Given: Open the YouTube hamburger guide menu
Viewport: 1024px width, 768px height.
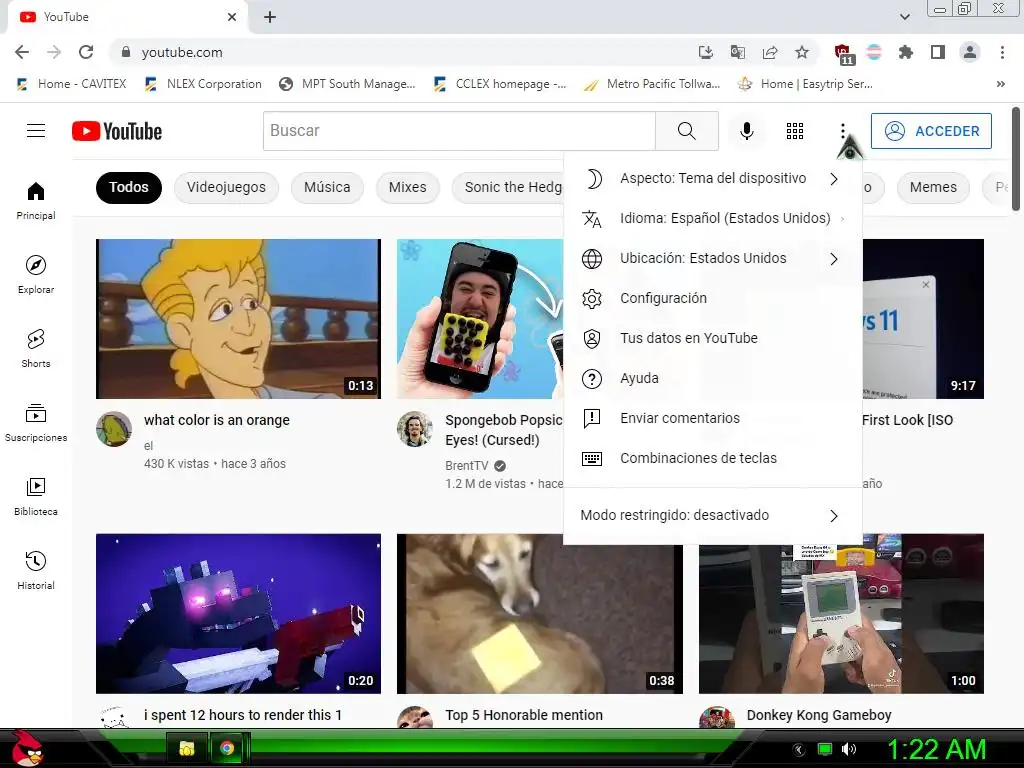Looking at the screenshot, I should [x=36, y=131].
